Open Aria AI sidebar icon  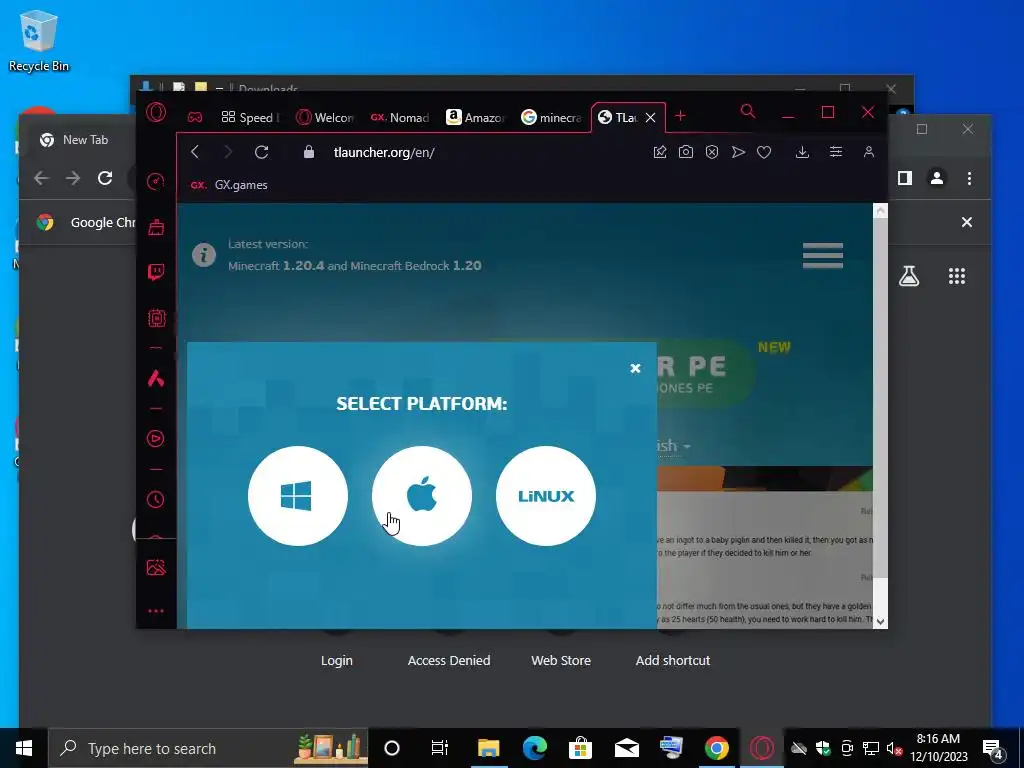(156, 378)
